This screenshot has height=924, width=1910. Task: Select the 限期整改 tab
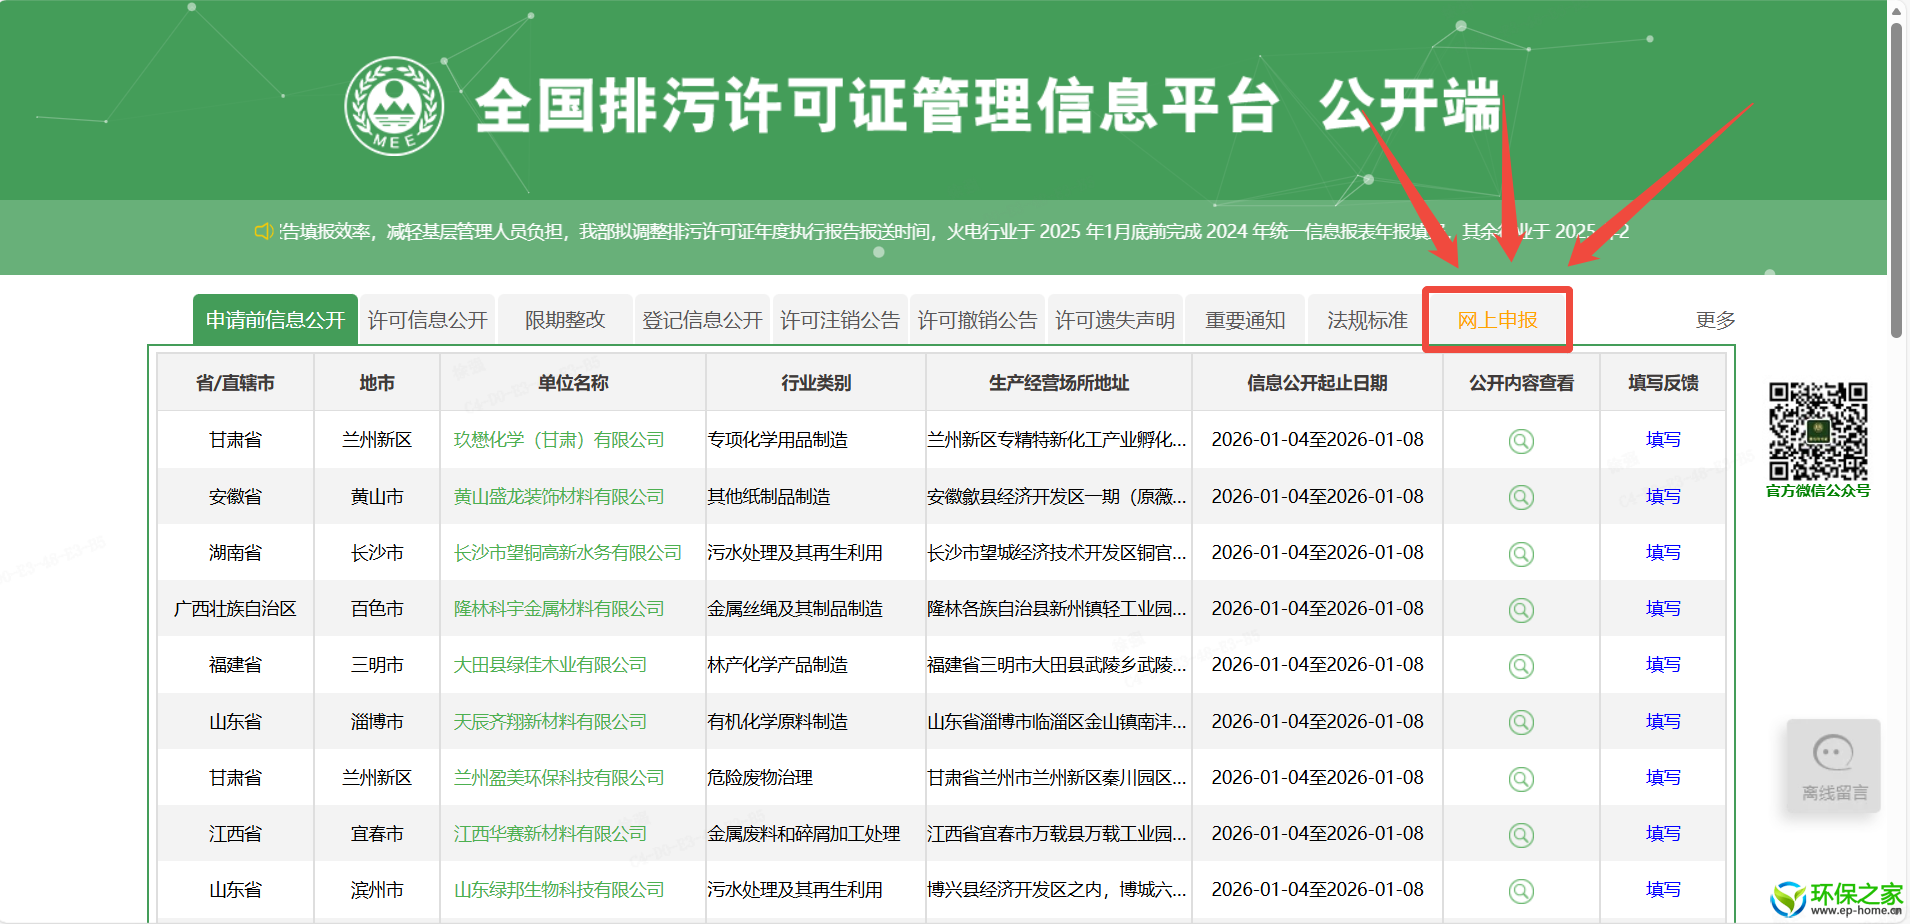click(565, 320)
